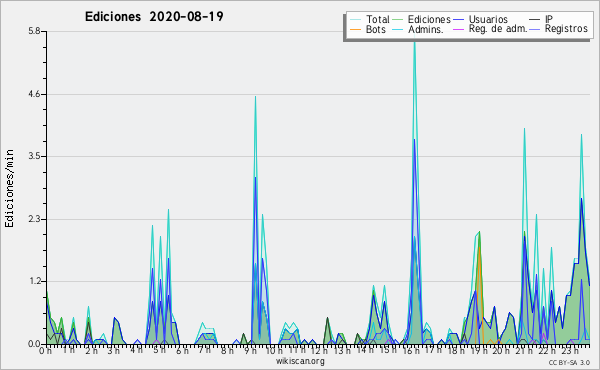Image resolution: width=600 pixels, height=370 pixels.
Task: Click the 'Bots' legend label
Action: coord(376,29)
